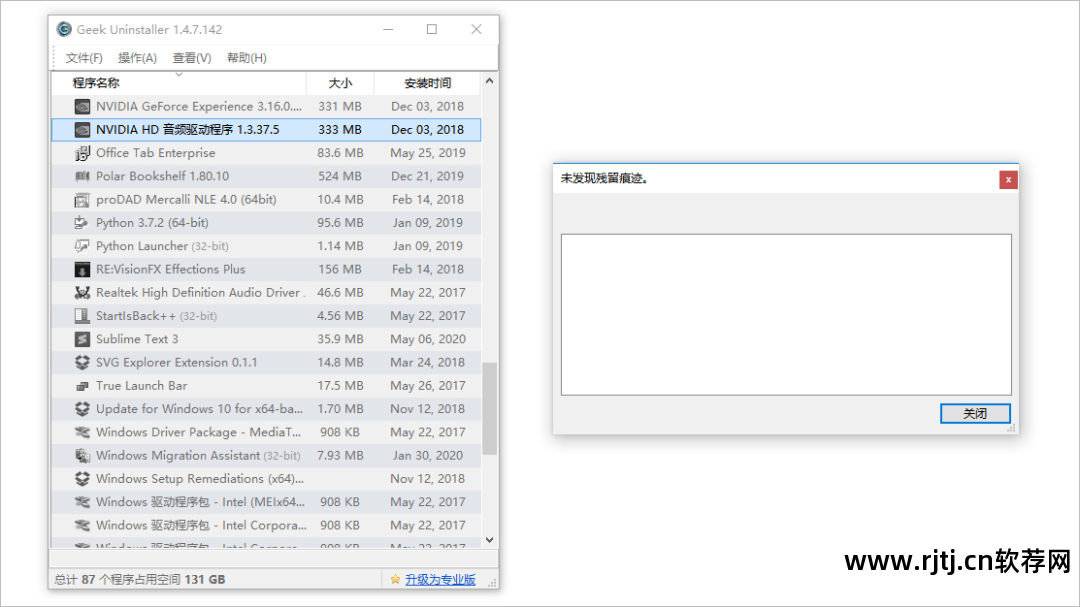Viewport: 1080px width, 607px height.
Task: Click the '总计 87 个程序占用空间 131 GB' status text
Action: click(x=140, y=579)
